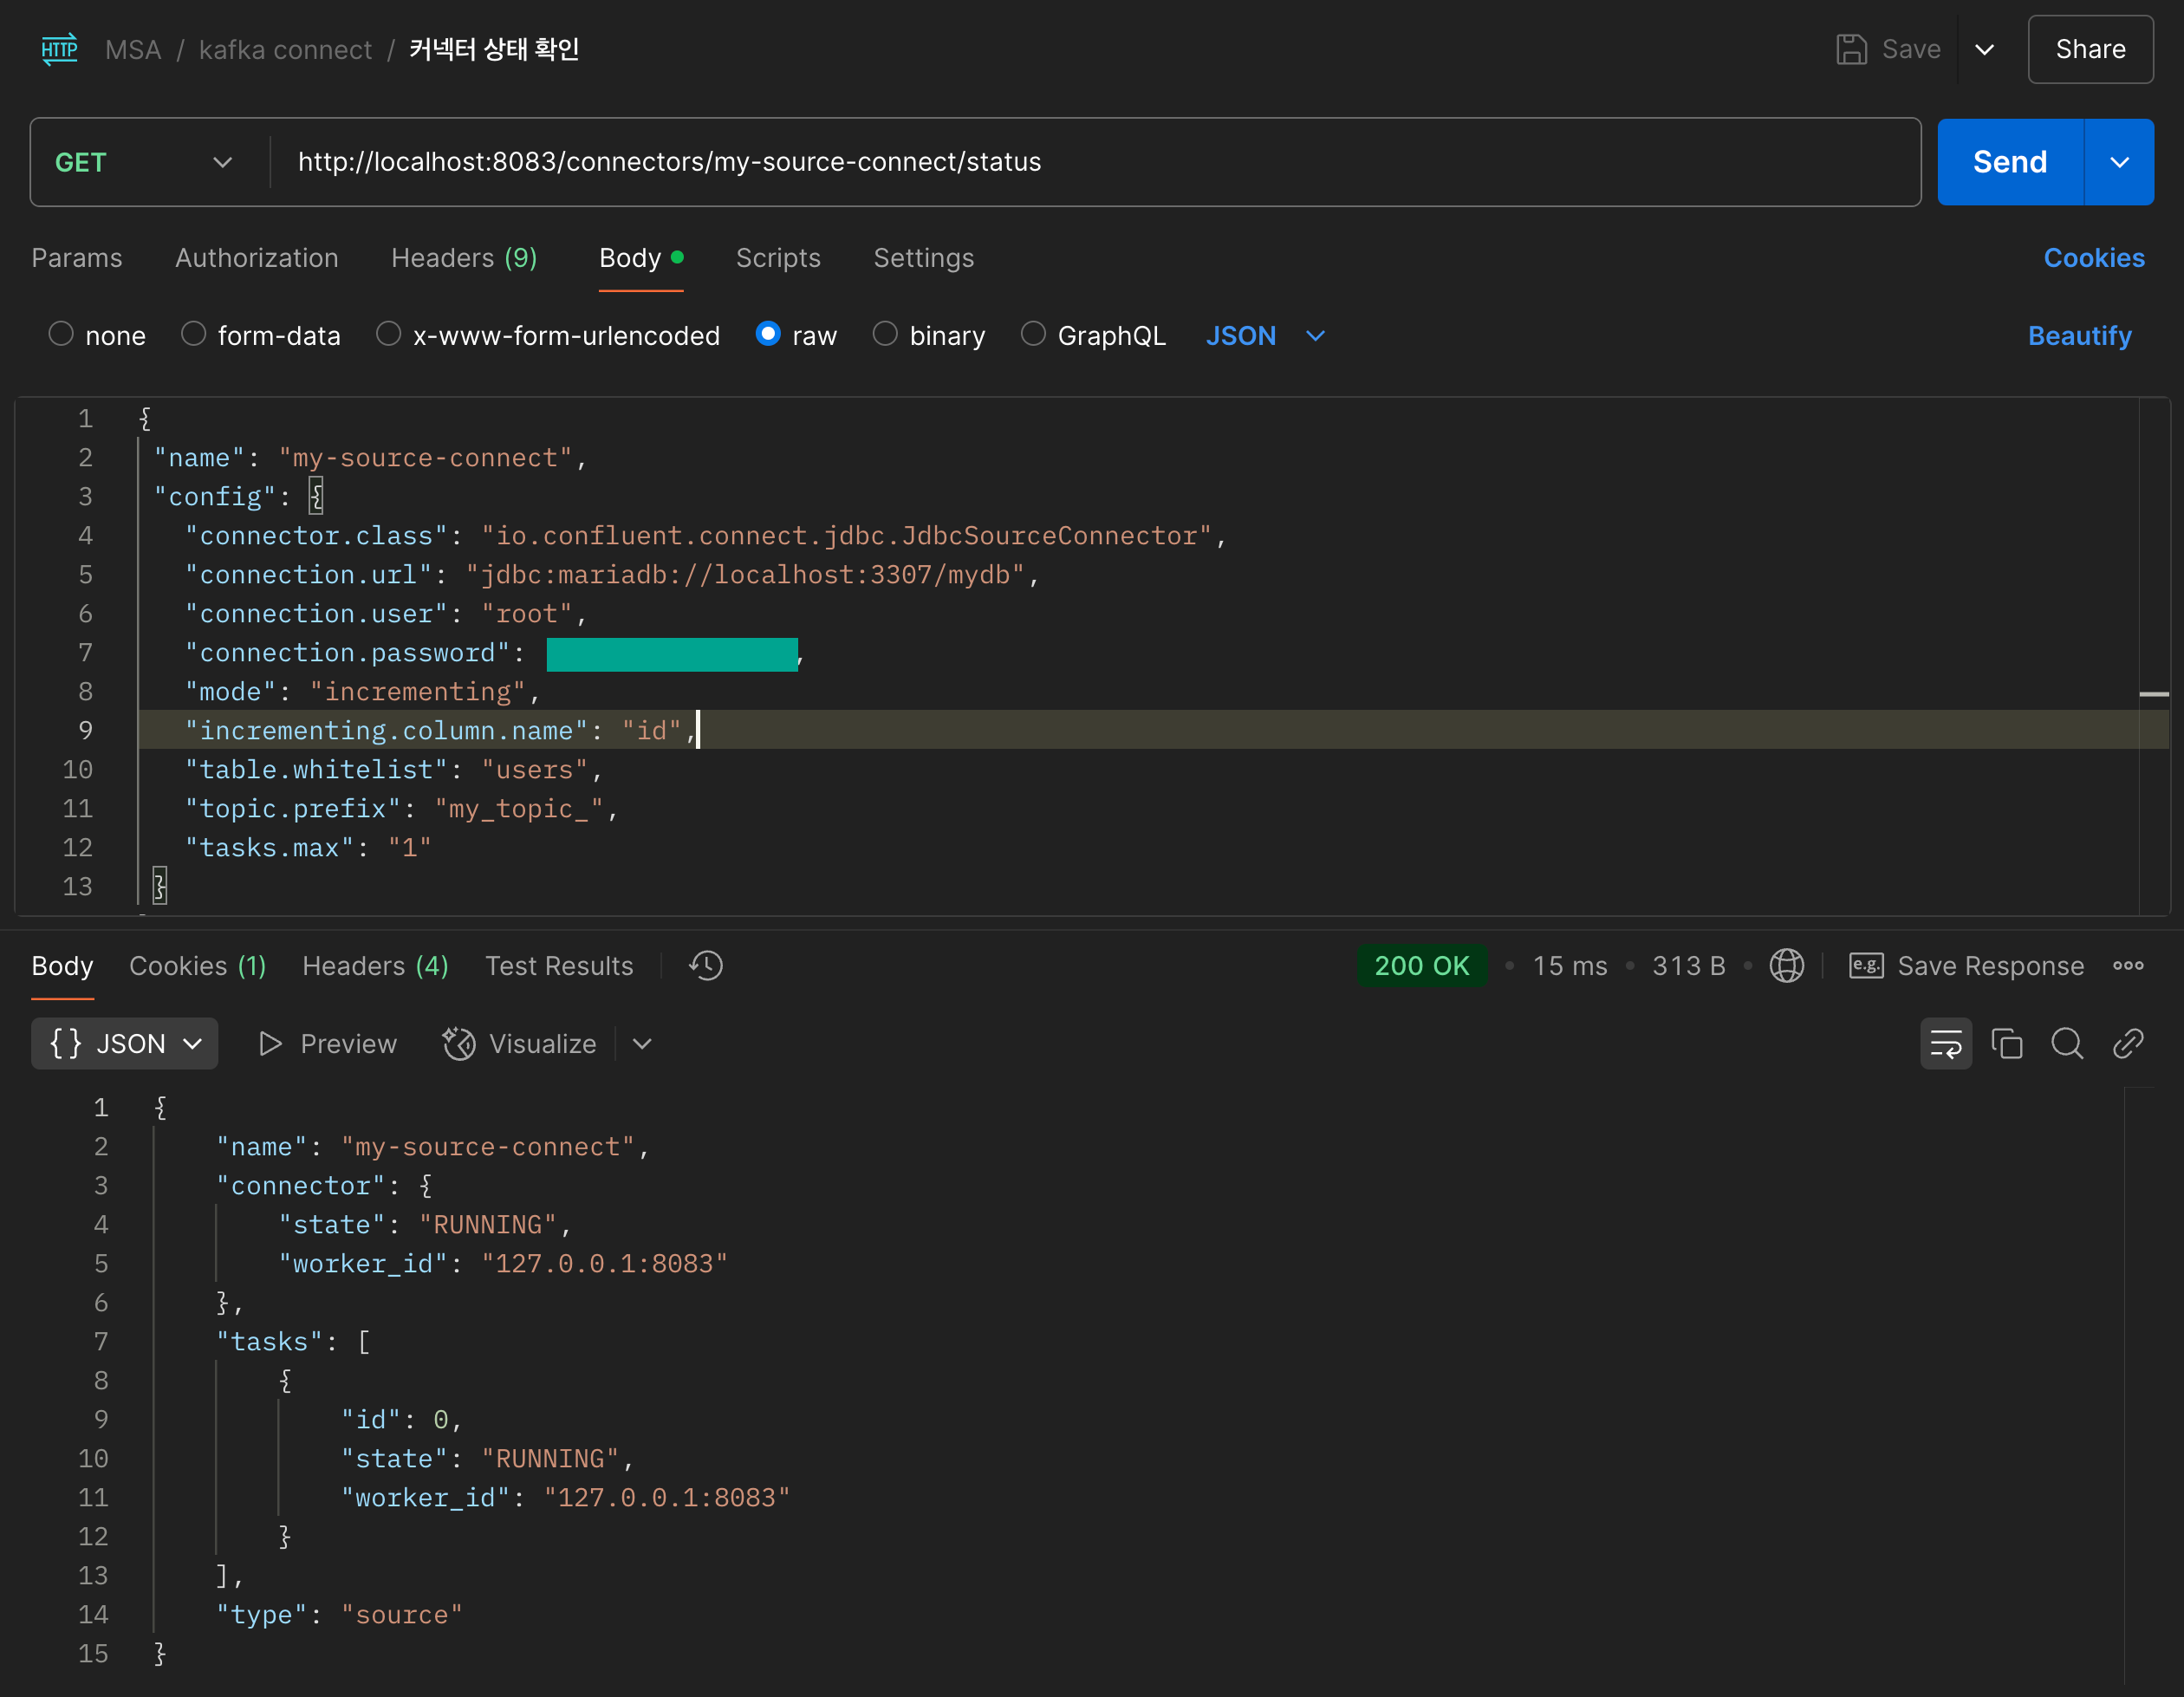The height and width of the screenshot is (1697, 2184).
Task: Copy response body with copy icon
Action: tap(2006, 1043)
